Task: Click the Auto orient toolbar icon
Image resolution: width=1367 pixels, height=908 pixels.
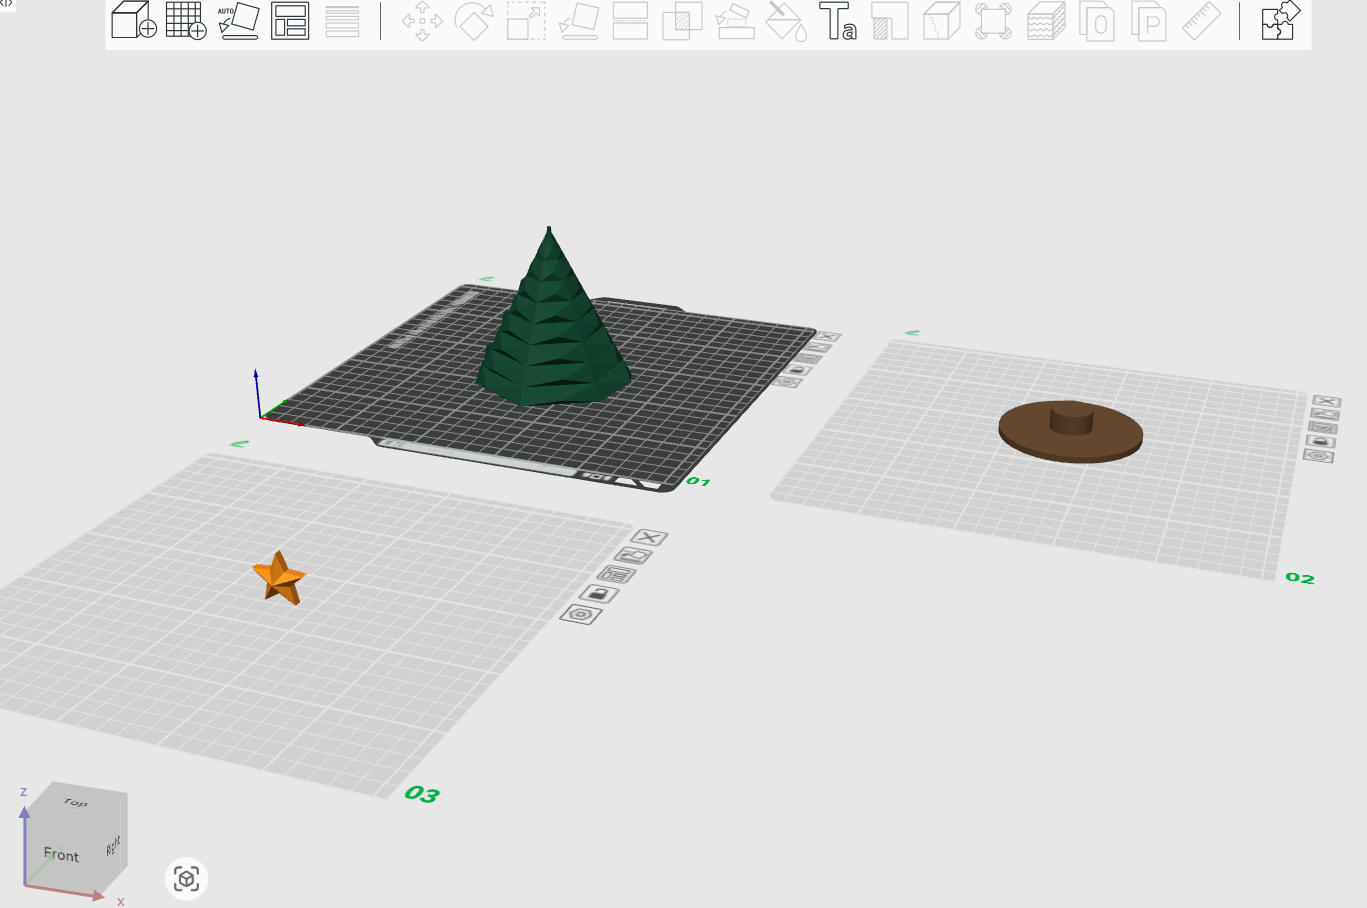Action: coord(238,20)
